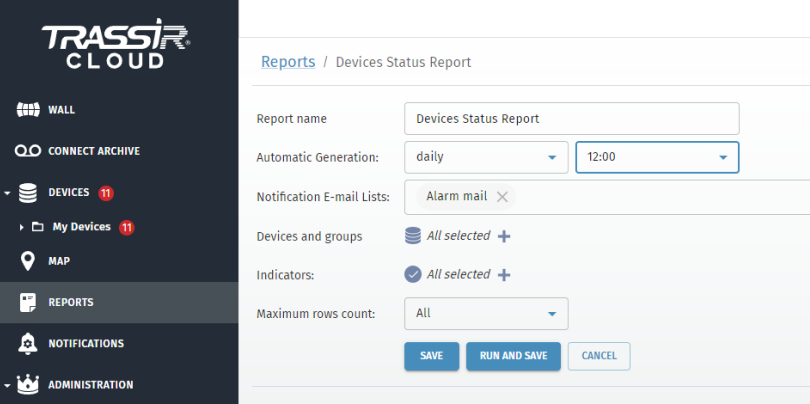The image size is (810, 404).
Task: Click the Run and Save button
Action: (x=513, y=355)
